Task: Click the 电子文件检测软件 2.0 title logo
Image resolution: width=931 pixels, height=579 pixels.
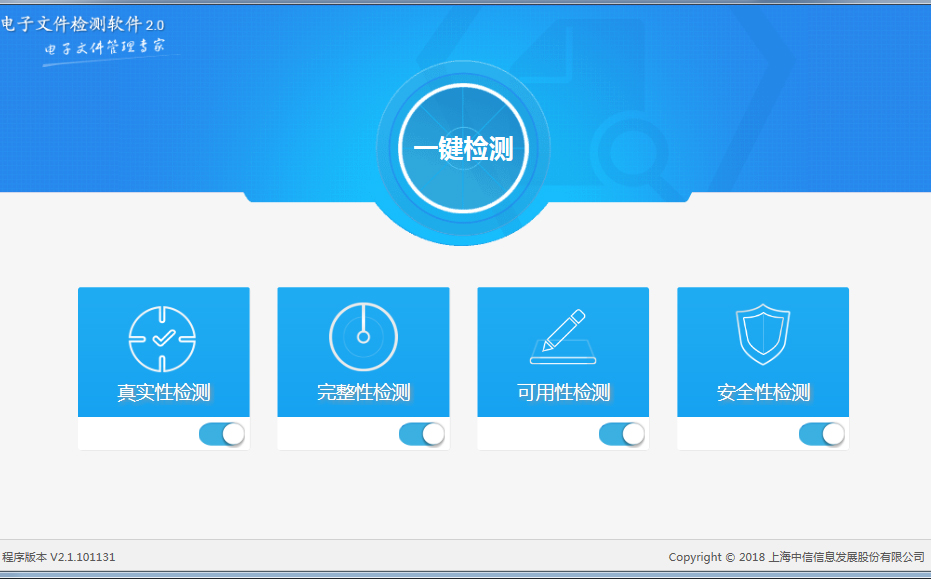Action: tap(83, 24)
